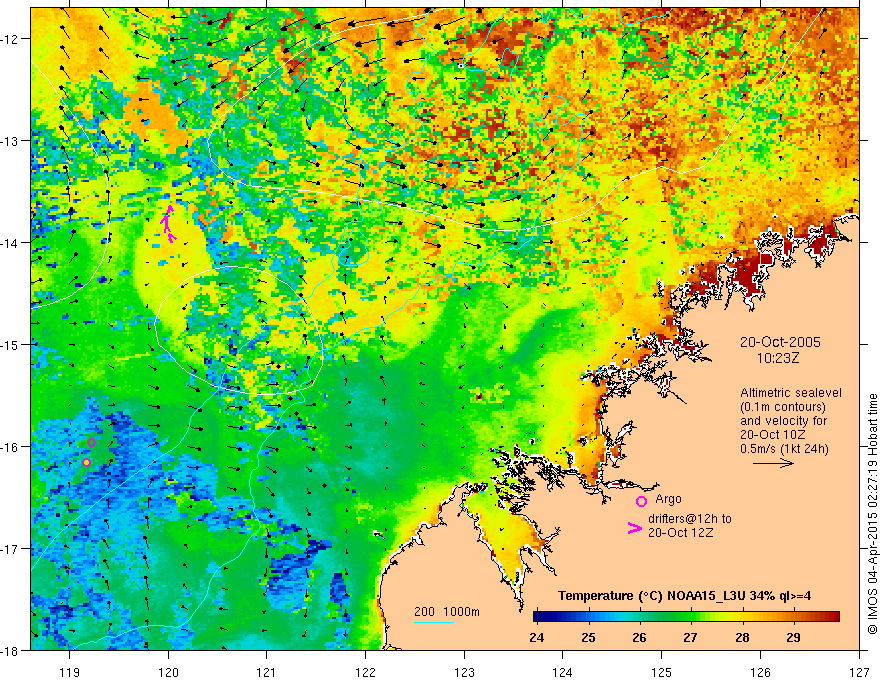The width and height of the screenshot is (880, 680).
Task: Click the colorbar tick label 25
Action: (588, 638)
